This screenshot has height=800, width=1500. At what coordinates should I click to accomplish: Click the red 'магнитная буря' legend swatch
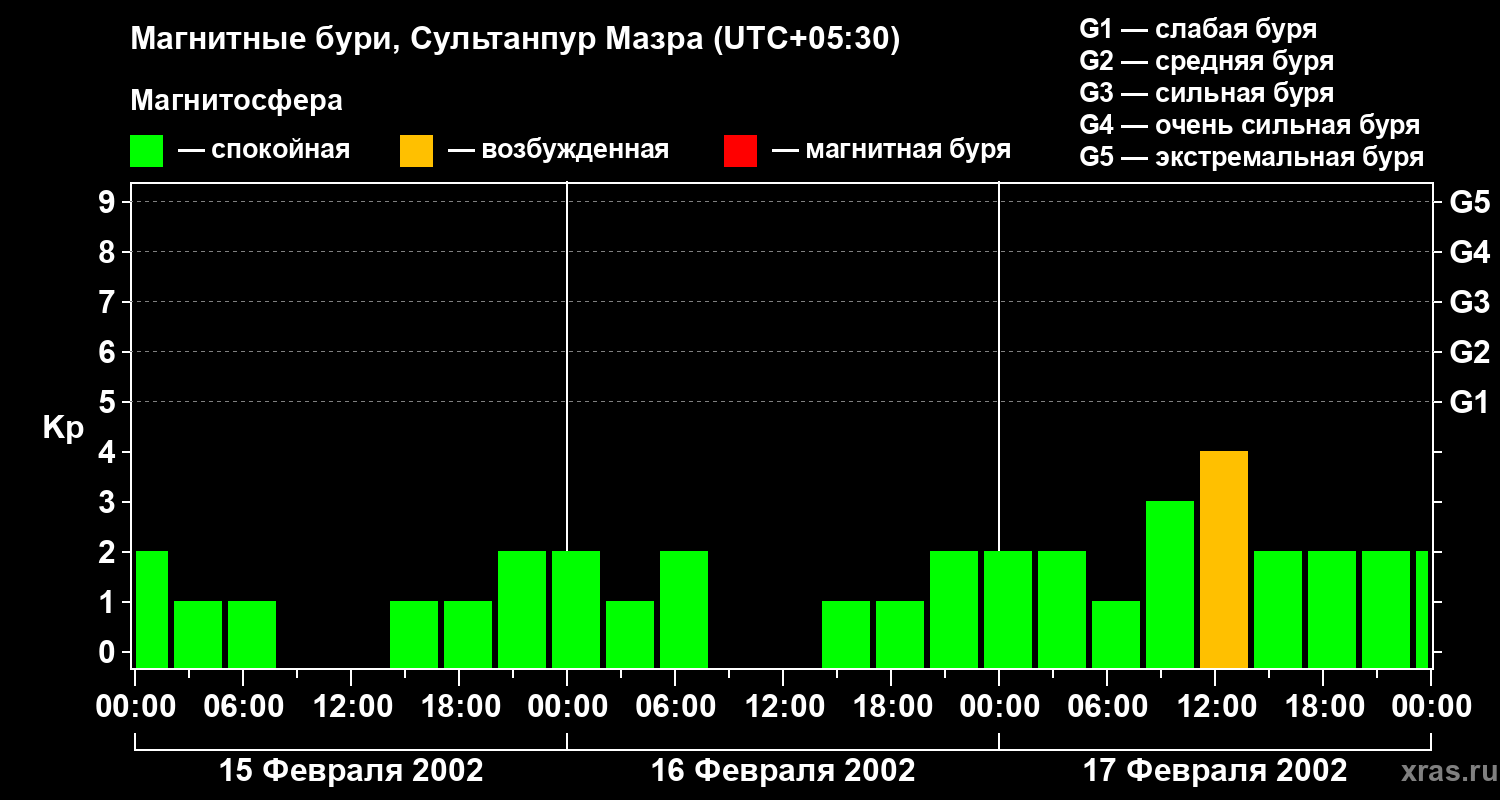pyautogui.click(x=740, y=151)
